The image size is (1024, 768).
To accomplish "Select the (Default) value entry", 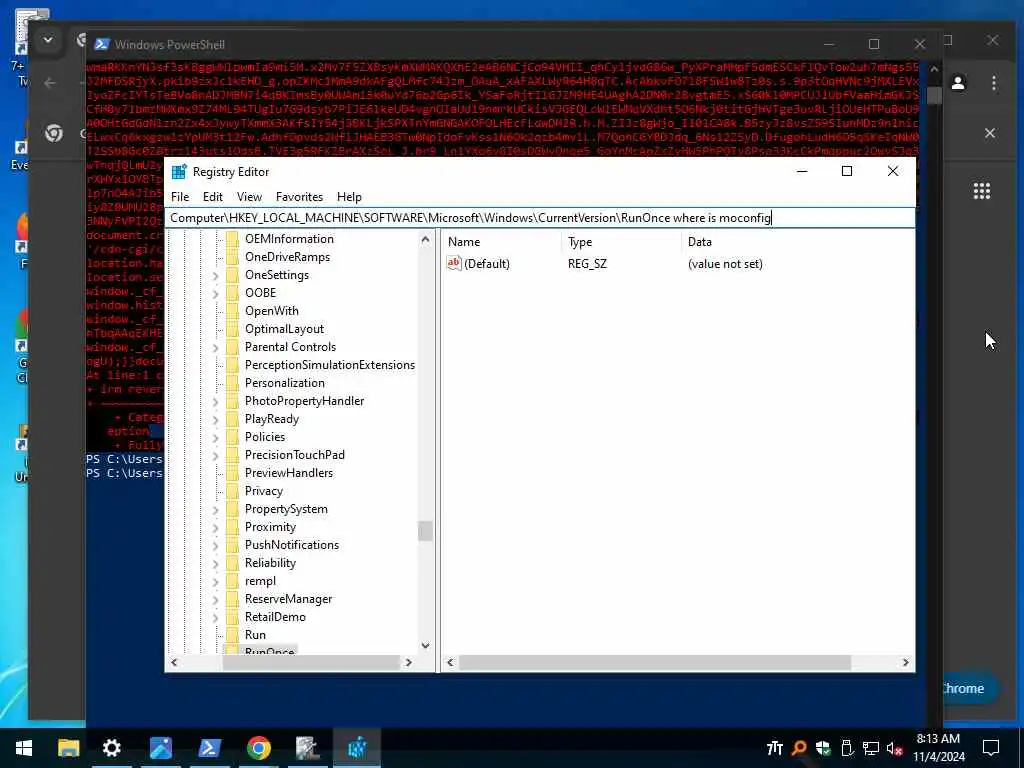I will [x=487, y=264].
